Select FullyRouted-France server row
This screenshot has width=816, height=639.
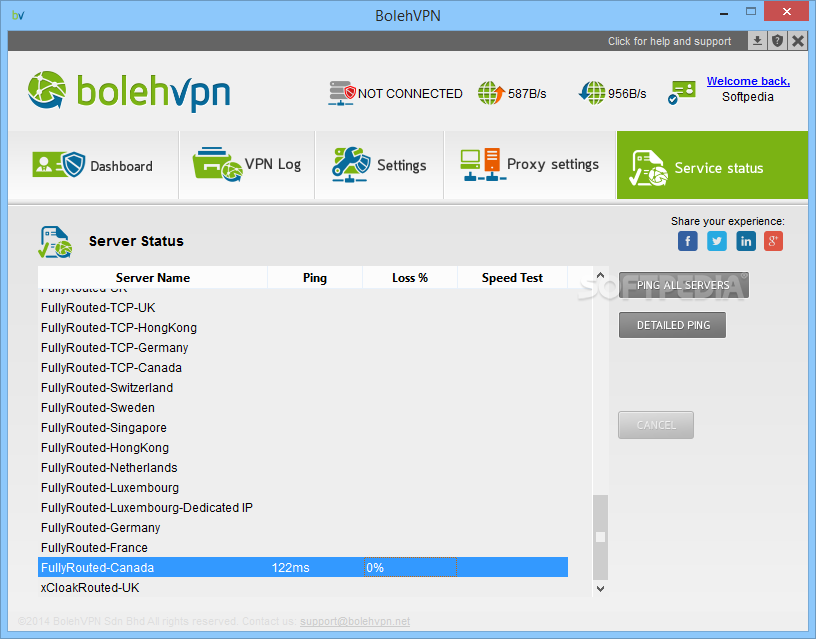coord(303,547)
